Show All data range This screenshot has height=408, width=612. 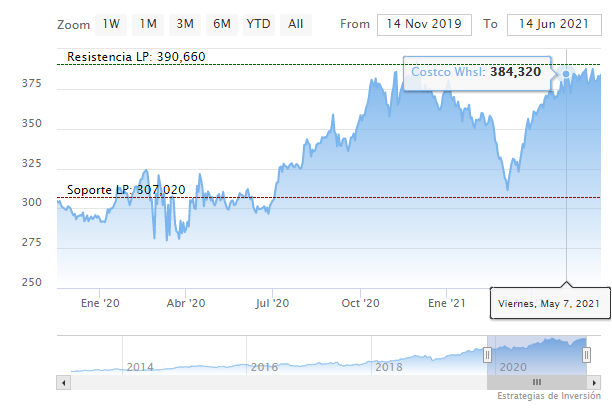(295, 23)
